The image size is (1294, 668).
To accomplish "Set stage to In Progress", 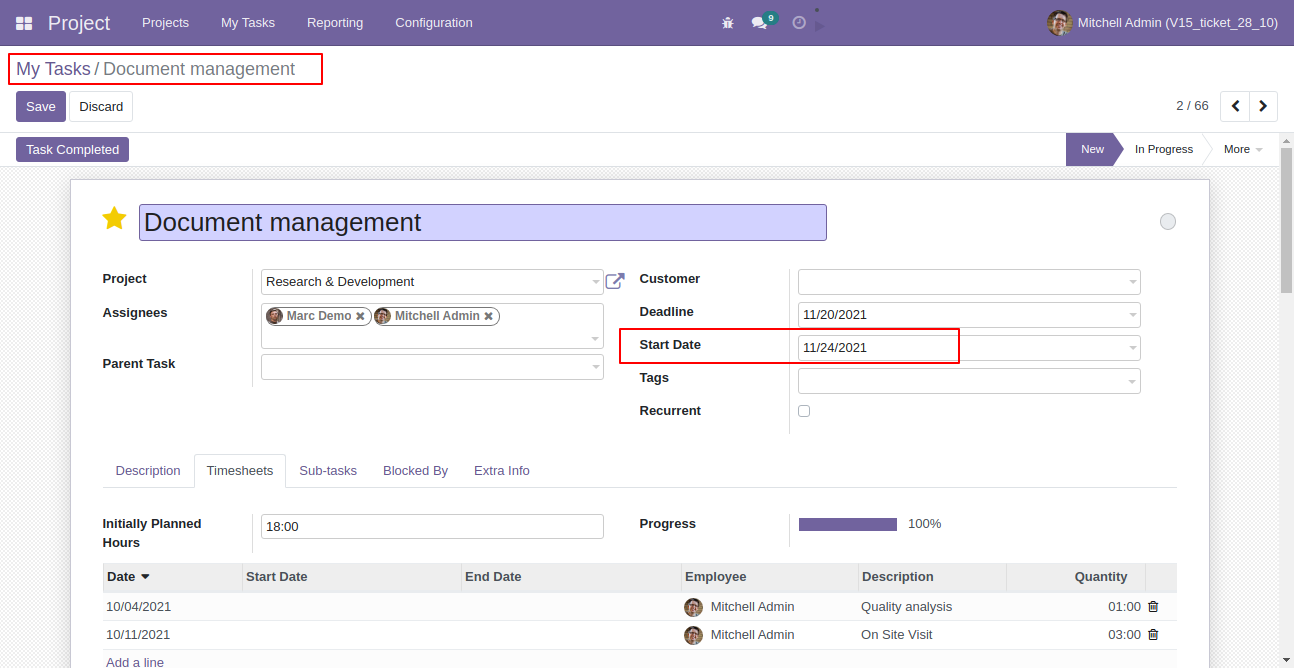I will [1163, 149].
